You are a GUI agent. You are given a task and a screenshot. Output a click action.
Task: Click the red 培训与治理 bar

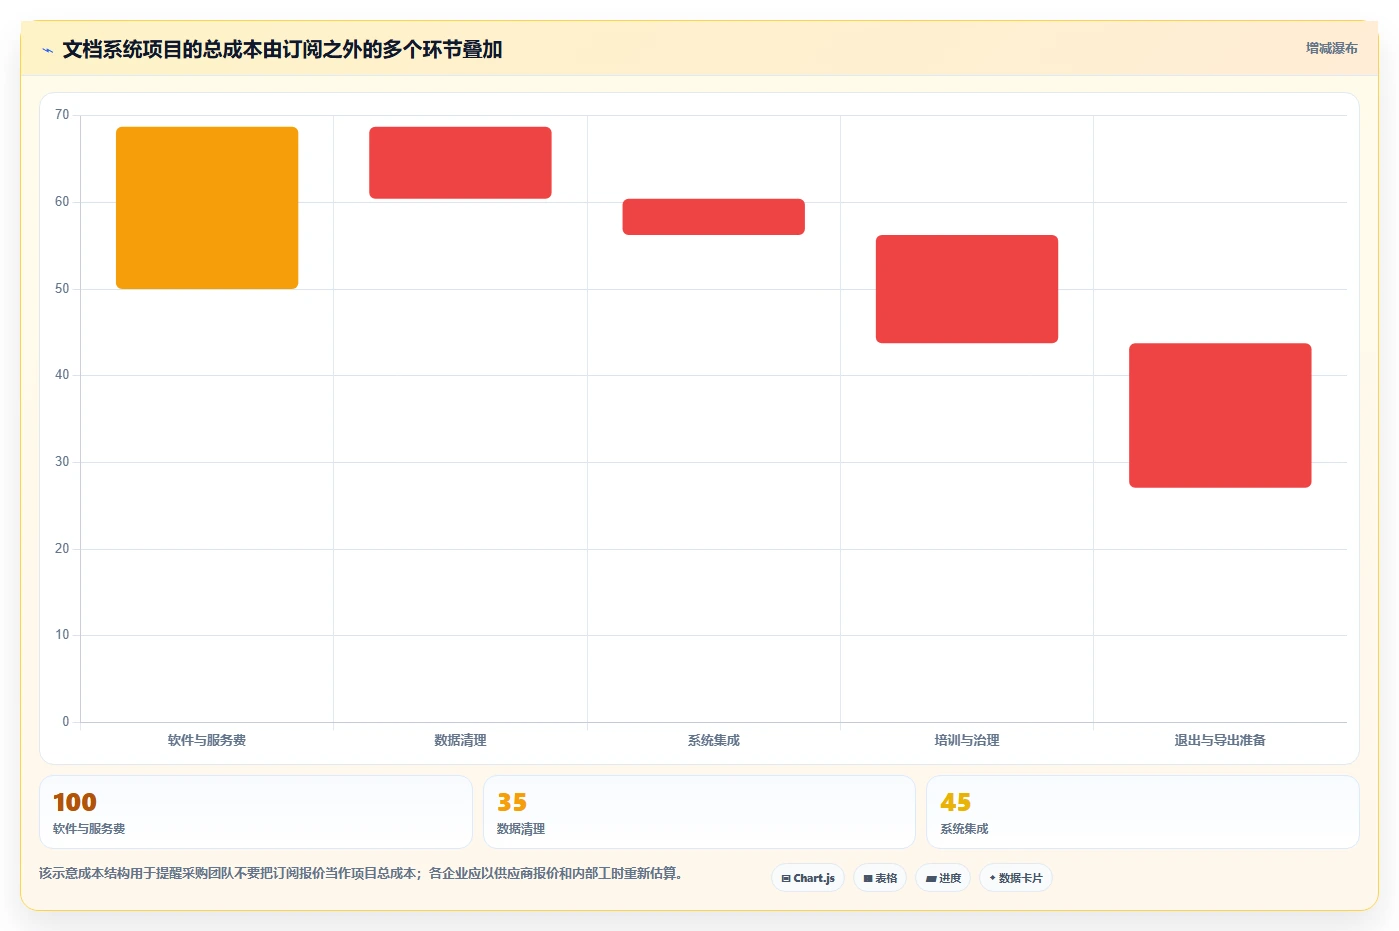967,289
